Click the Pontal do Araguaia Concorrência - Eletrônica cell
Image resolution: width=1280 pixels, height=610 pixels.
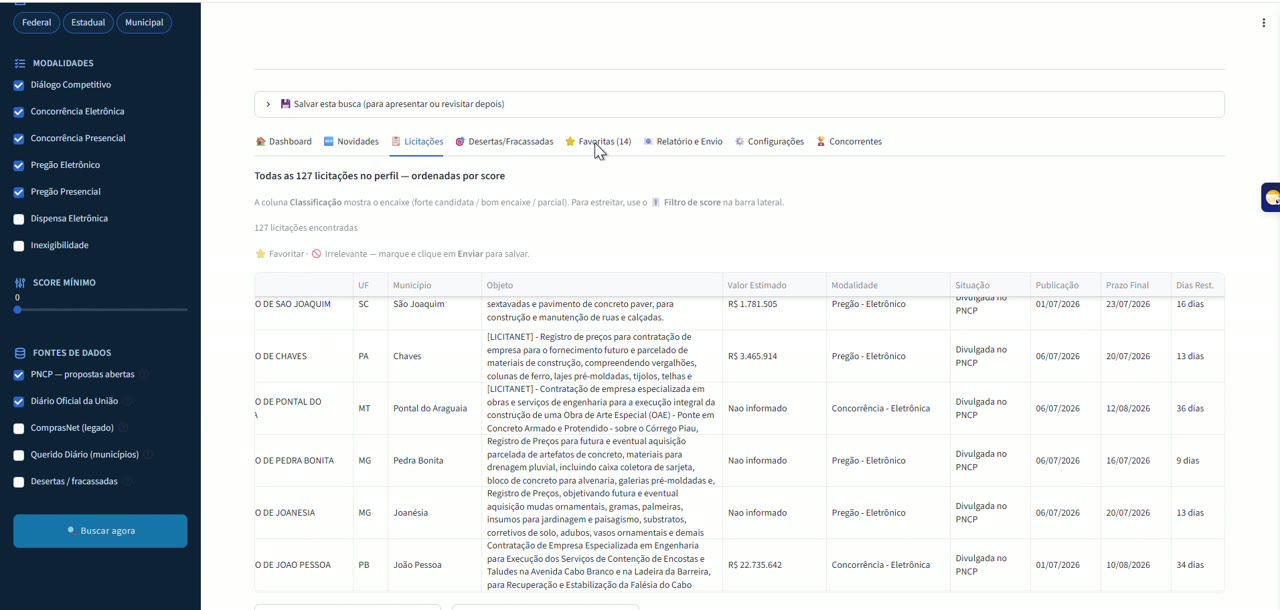(888, 408)
